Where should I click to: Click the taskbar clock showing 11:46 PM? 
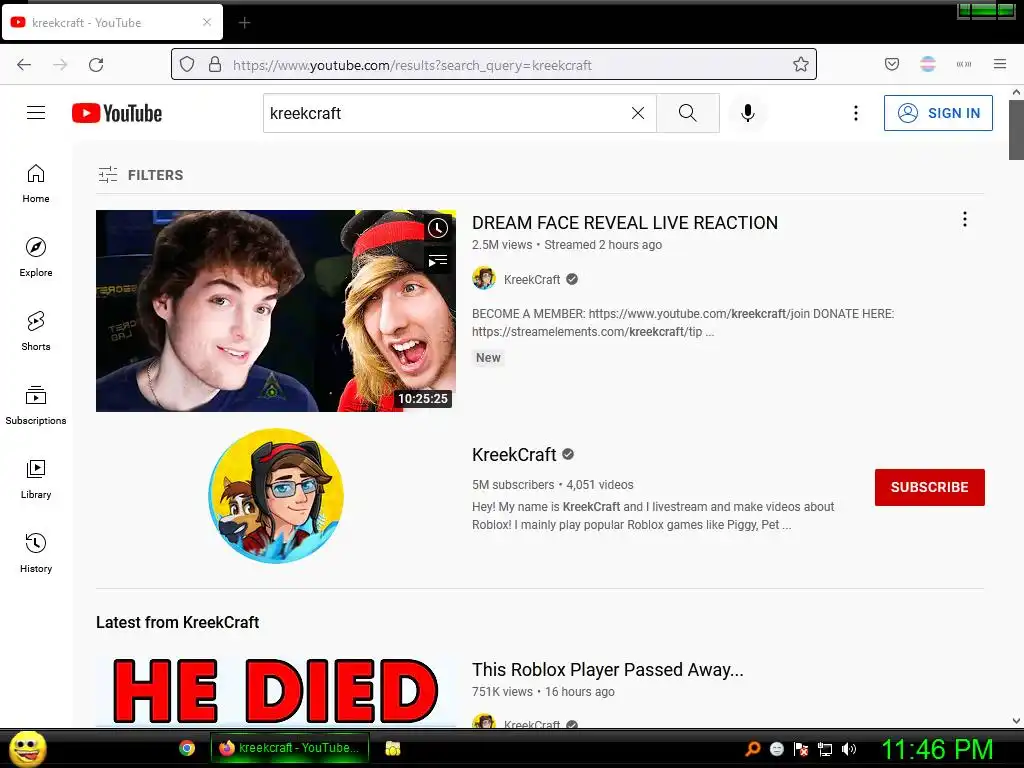tap(937, 749)
